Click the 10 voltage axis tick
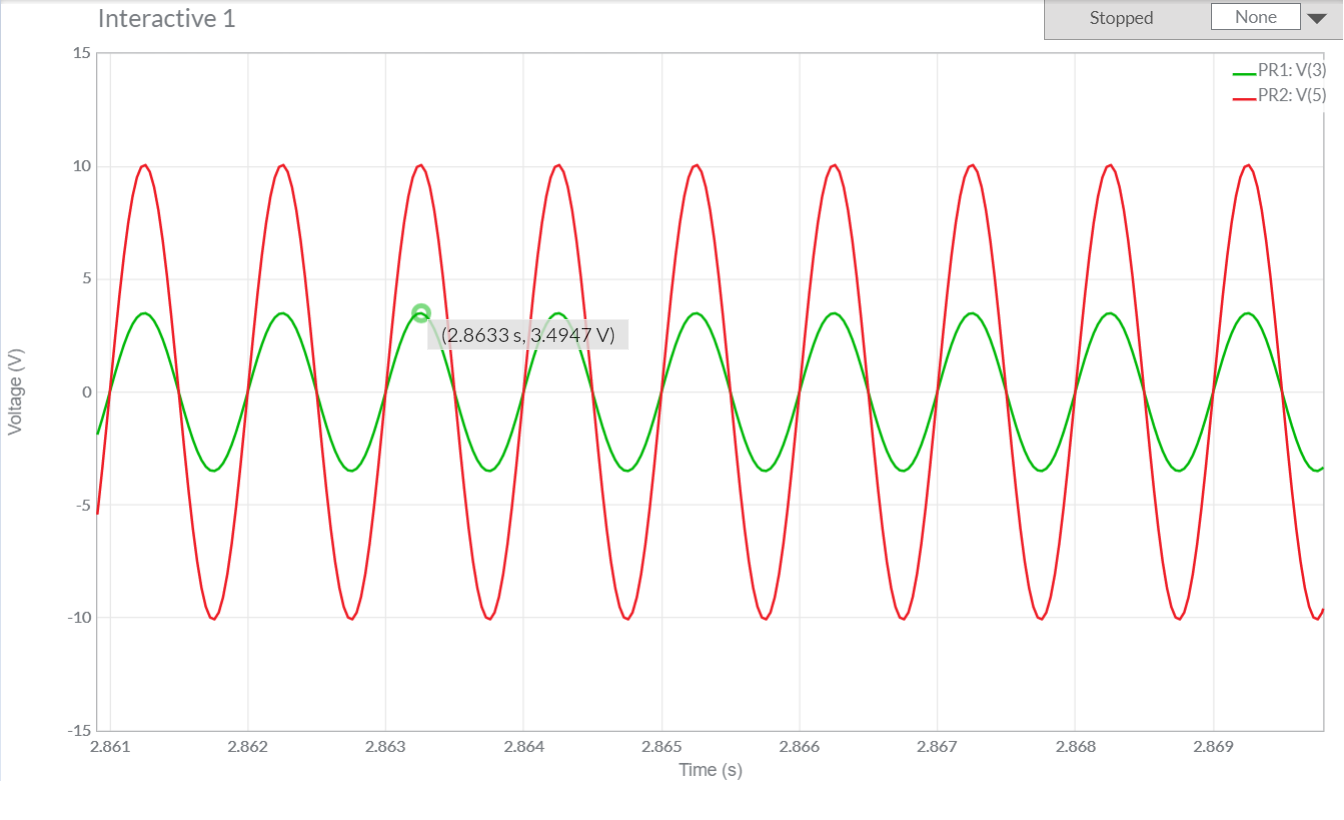This screenshot has height=820, width=1344. coord(82,166)
